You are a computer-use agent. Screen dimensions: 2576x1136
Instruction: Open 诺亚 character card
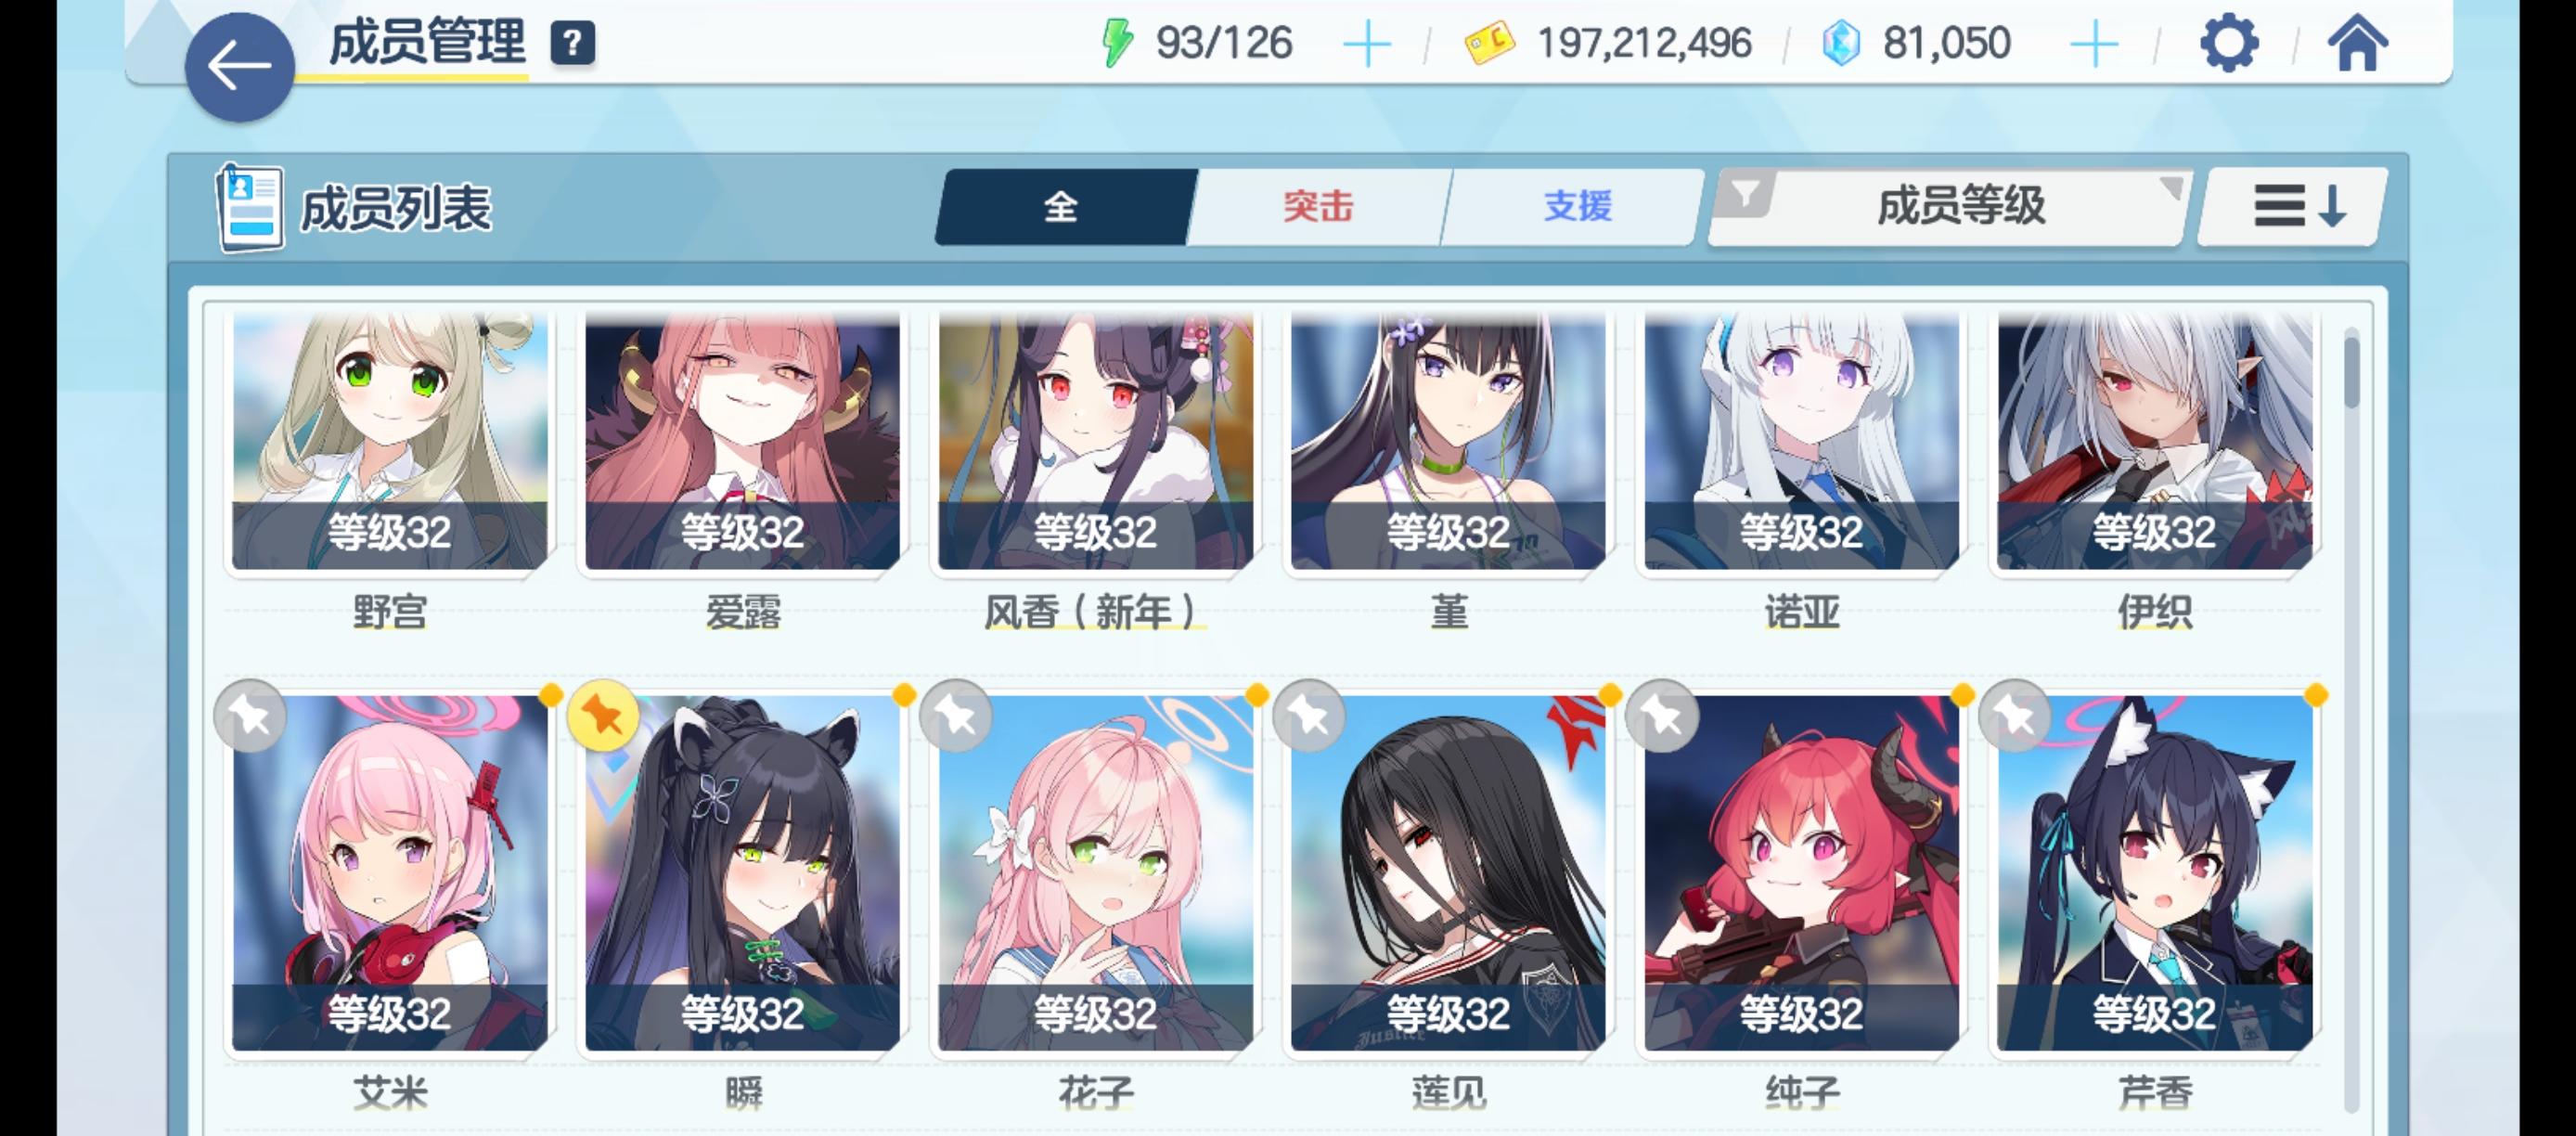(x=1801, y=470)
